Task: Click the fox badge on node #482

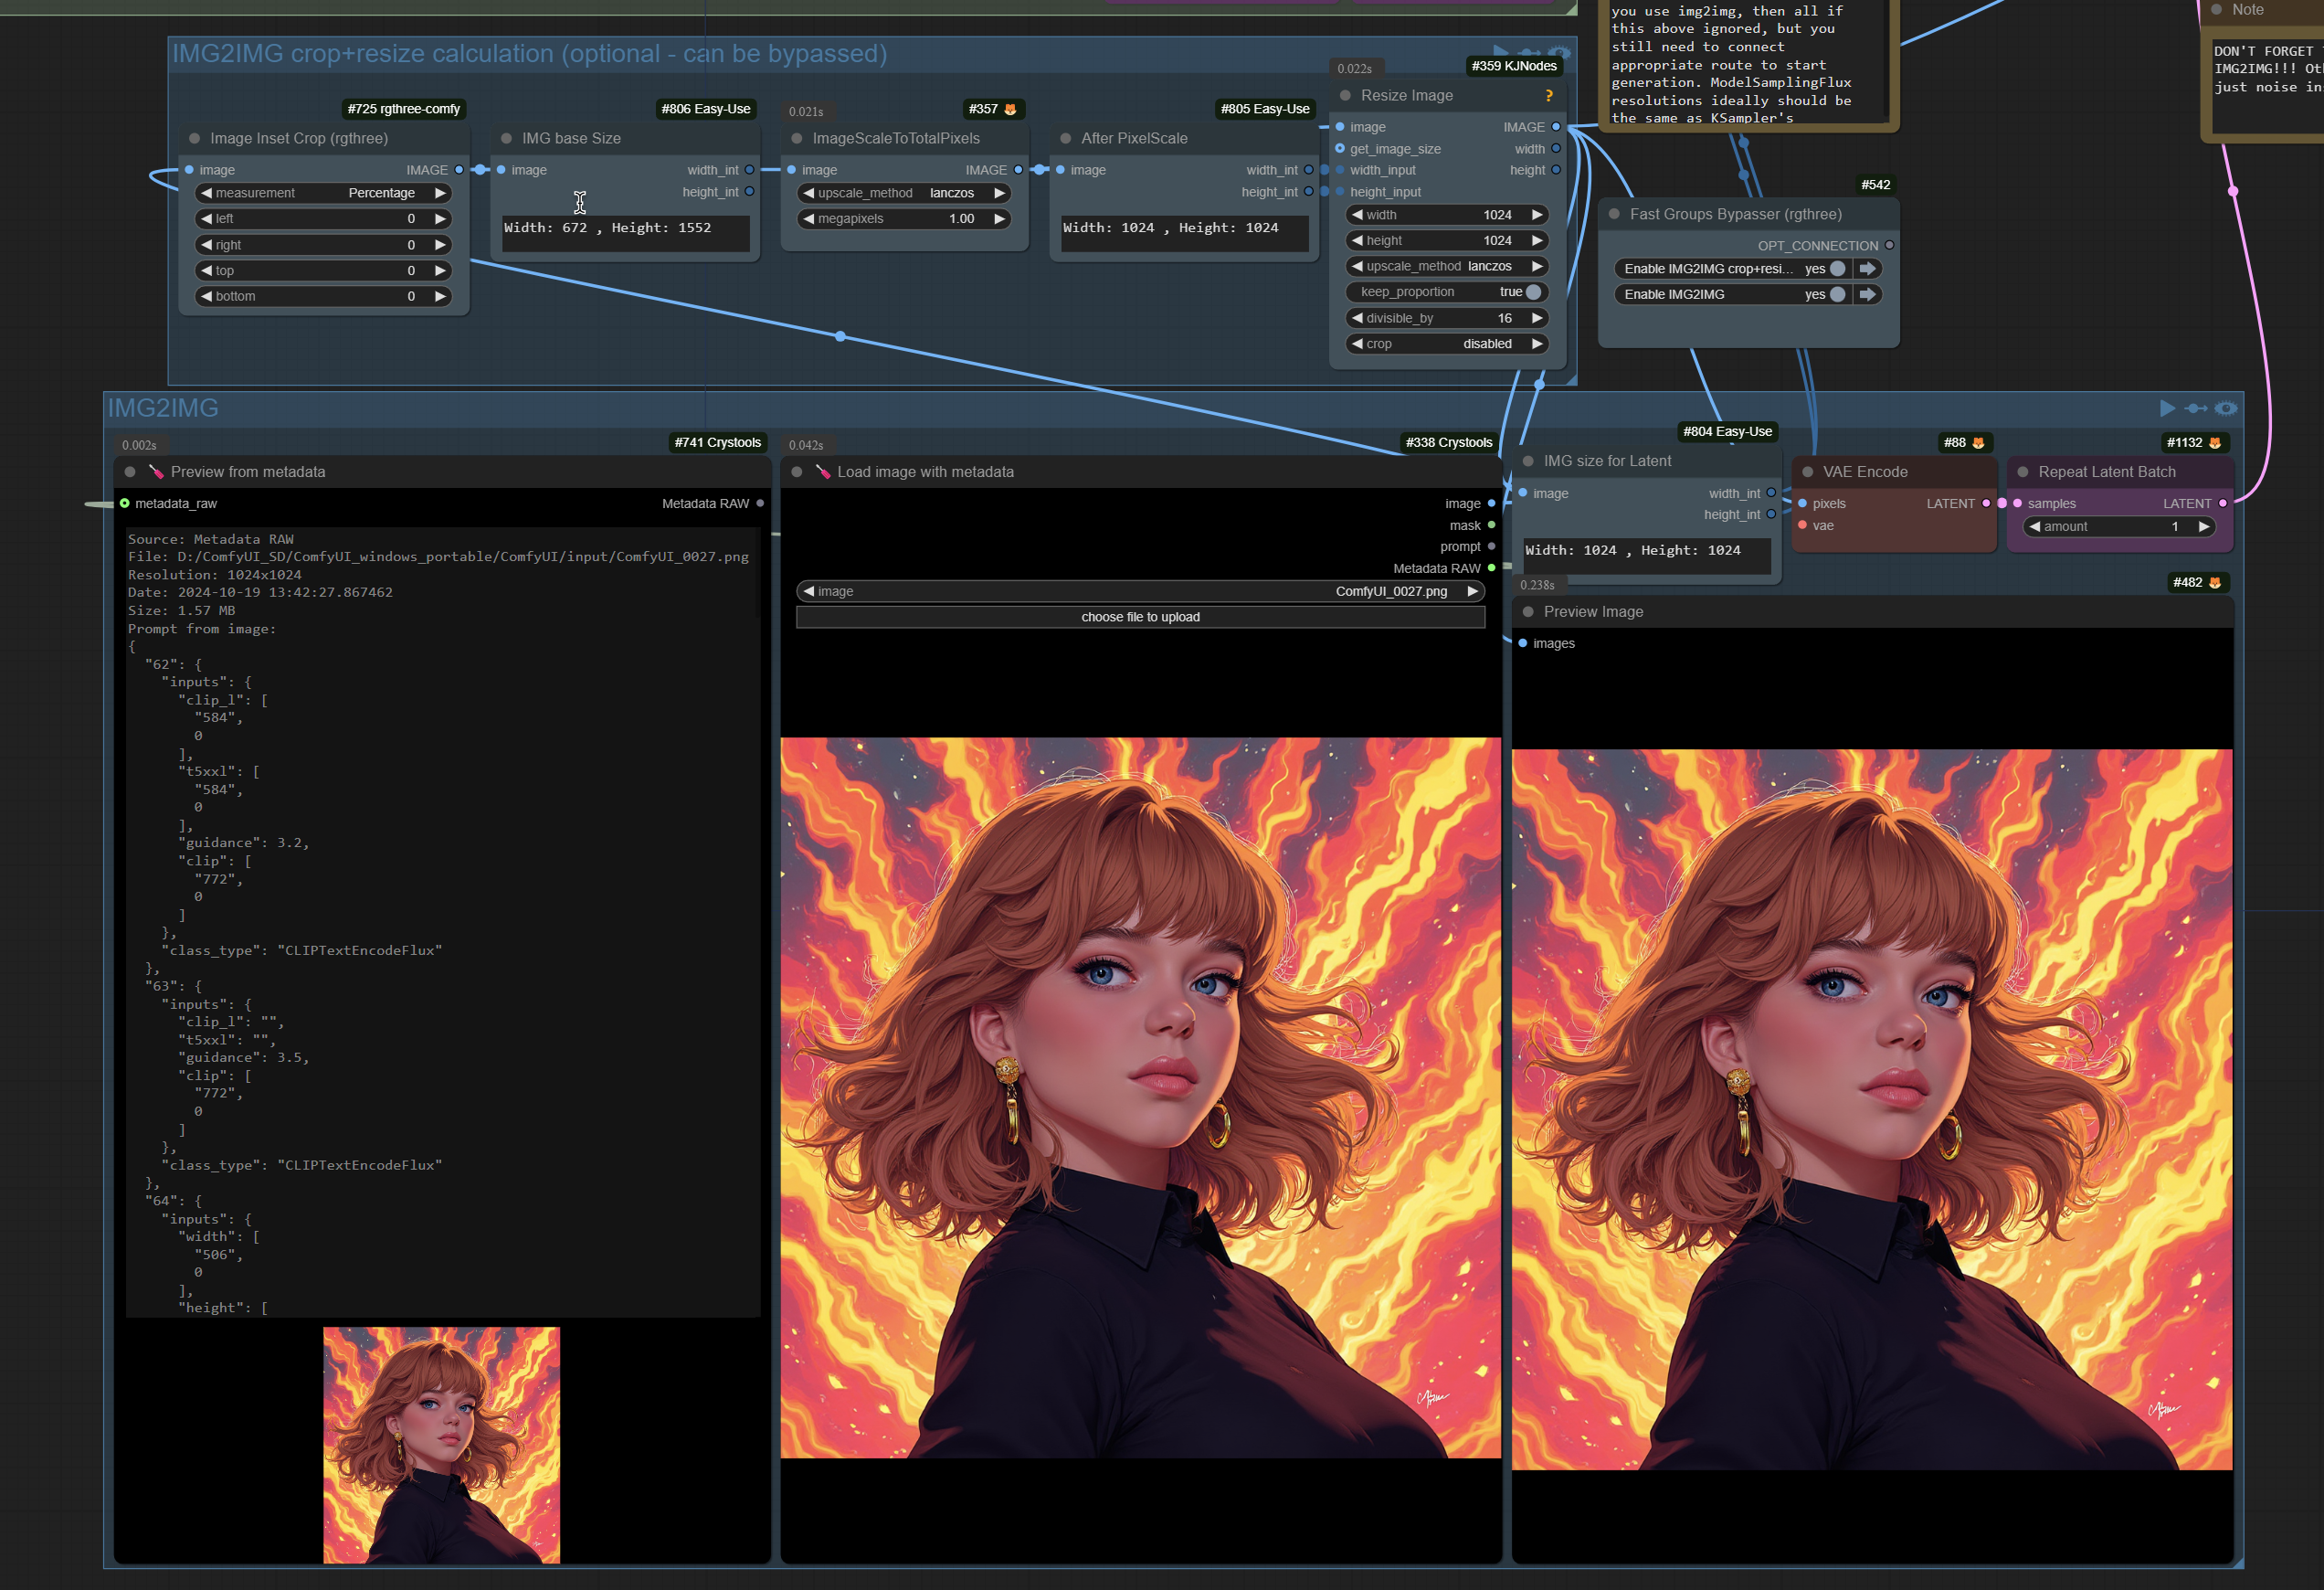Action: pyautogui.click(x=2215, y=582)
